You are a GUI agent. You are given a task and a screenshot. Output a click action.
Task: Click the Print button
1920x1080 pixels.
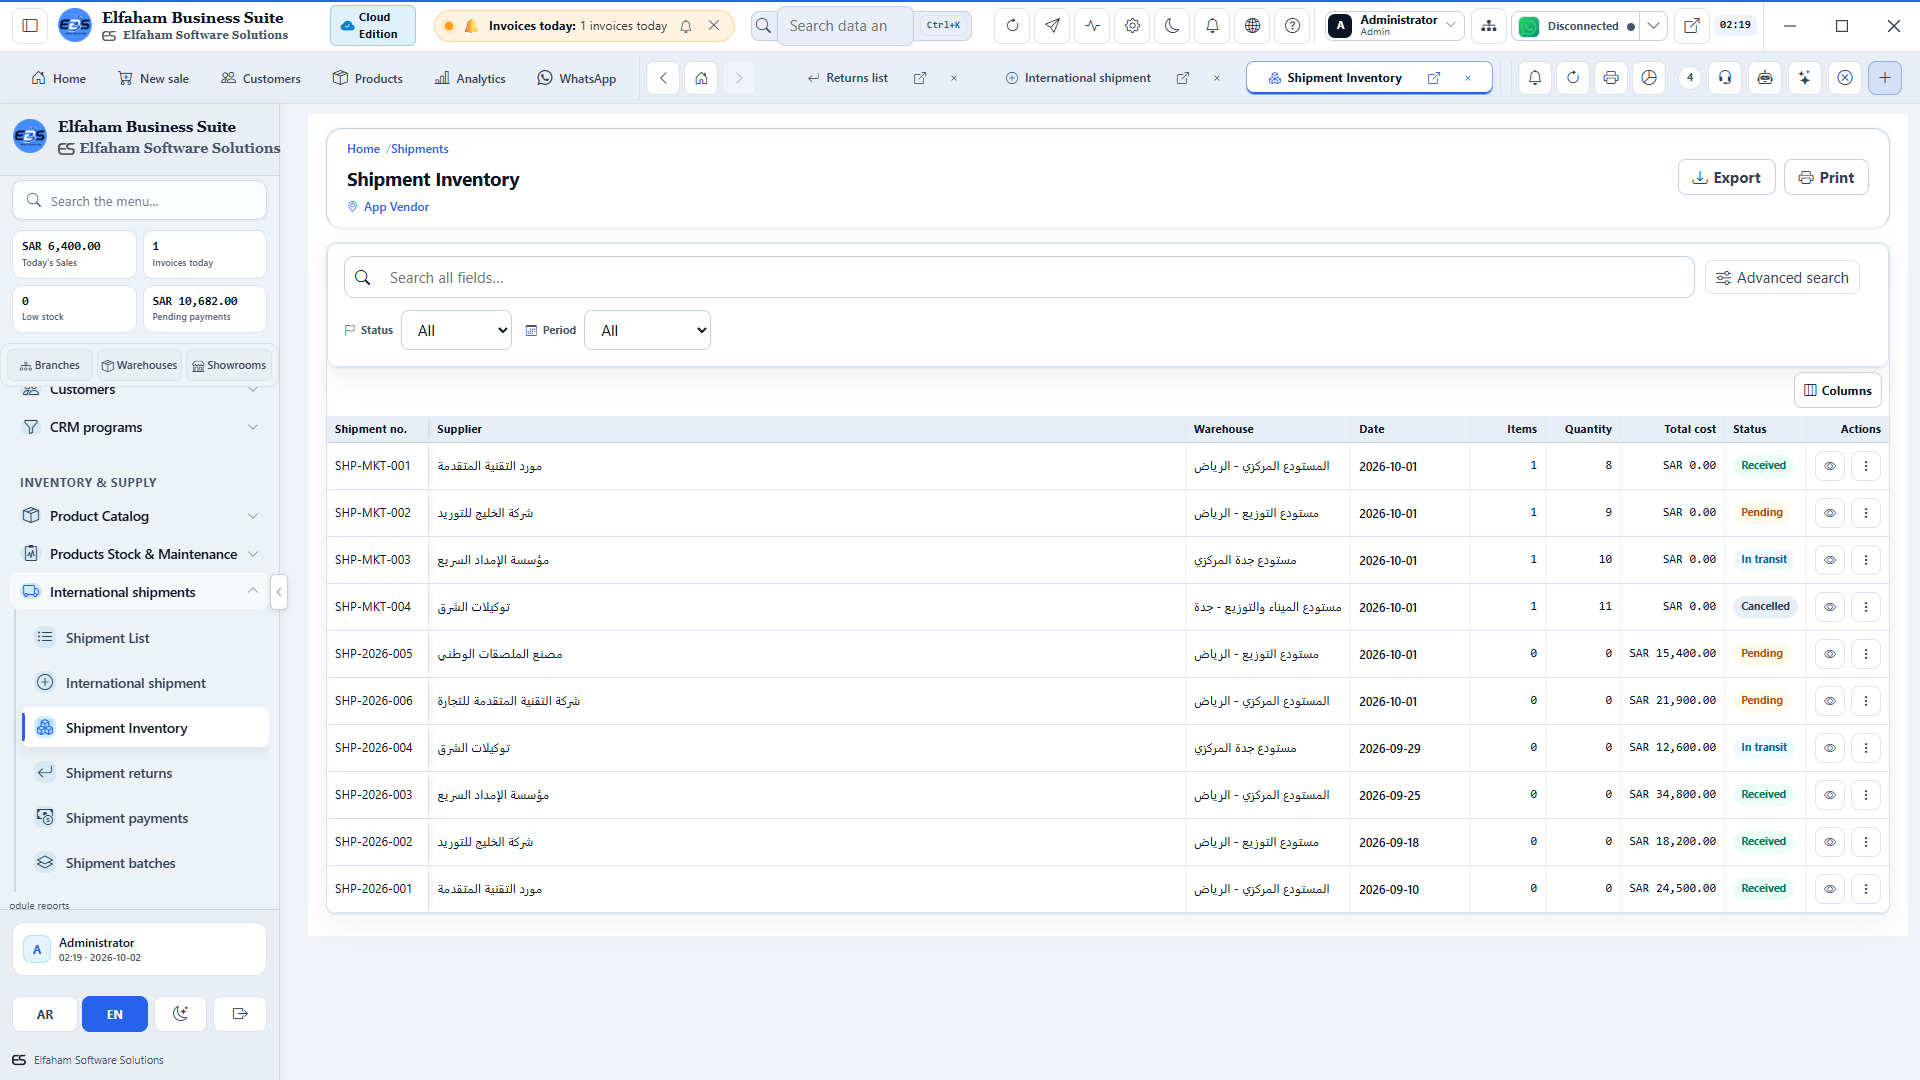coord(1826,177)
